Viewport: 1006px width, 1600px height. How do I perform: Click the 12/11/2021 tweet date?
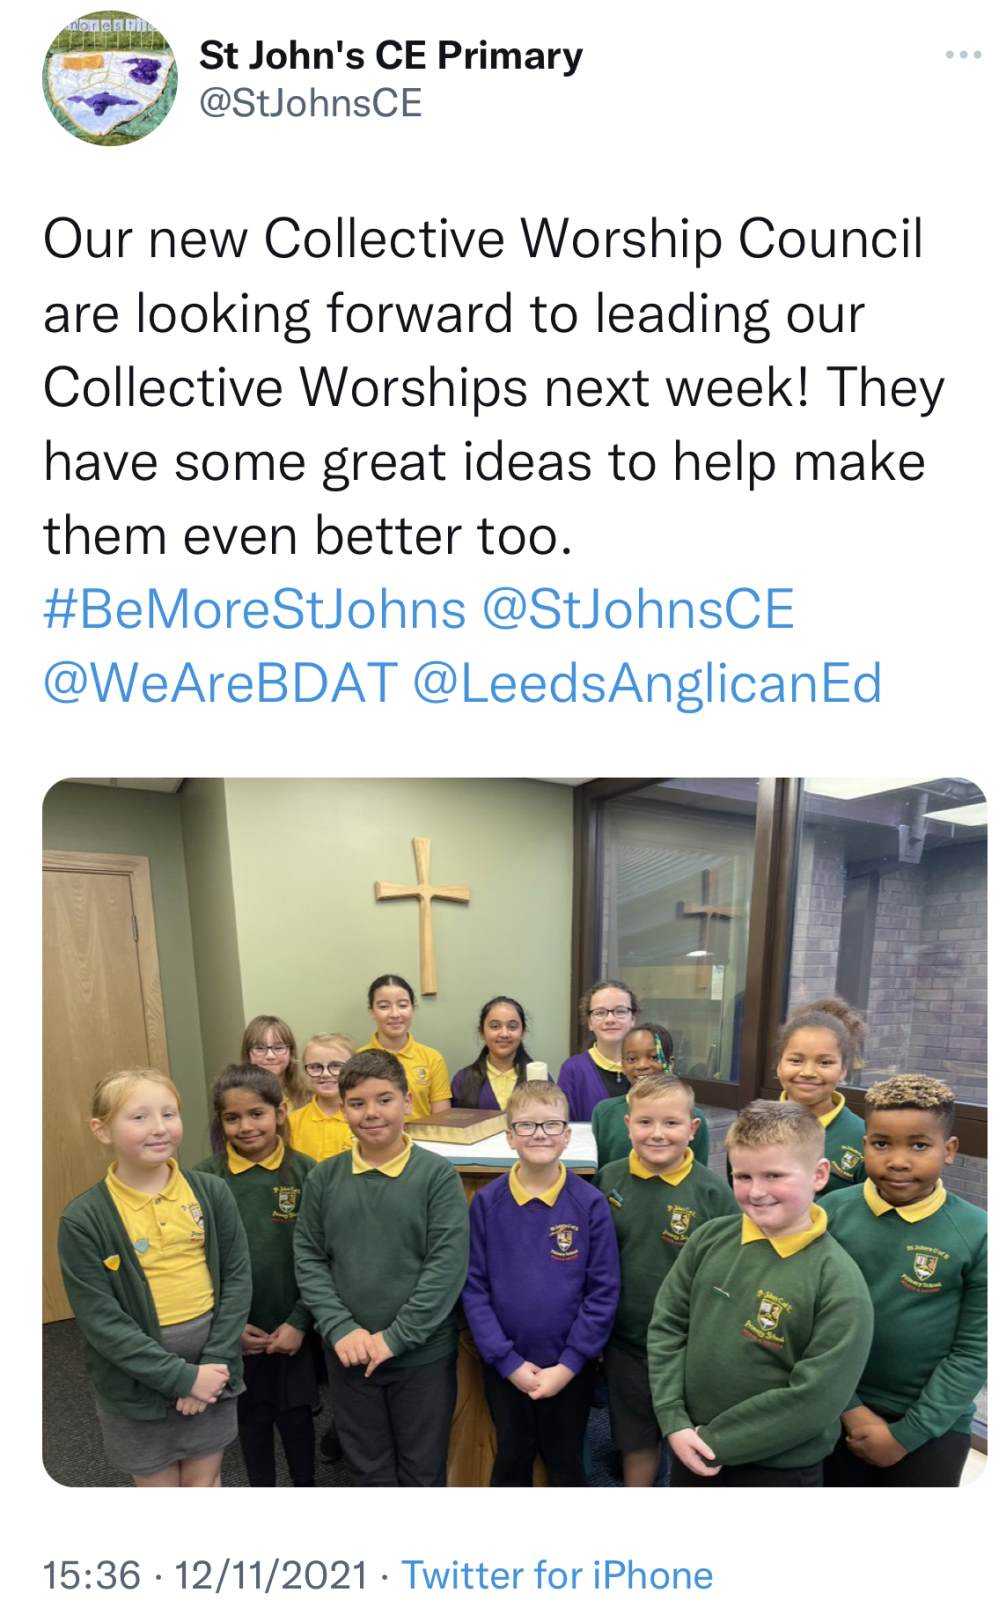[x=271, y=1575]
